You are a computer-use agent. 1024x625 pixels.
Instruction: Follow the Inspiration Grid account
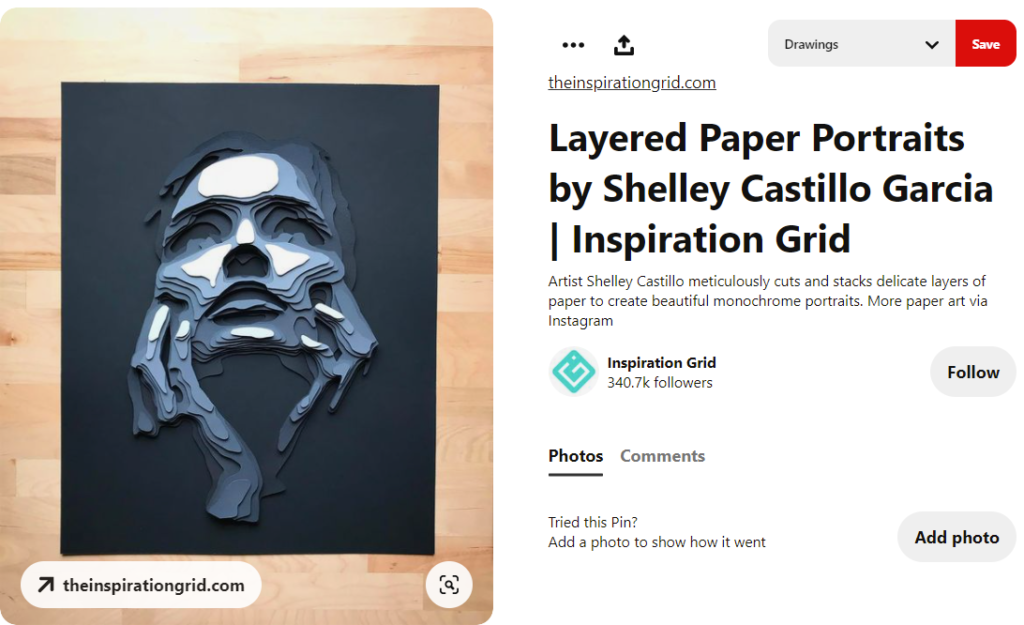(x=973, y=372)
